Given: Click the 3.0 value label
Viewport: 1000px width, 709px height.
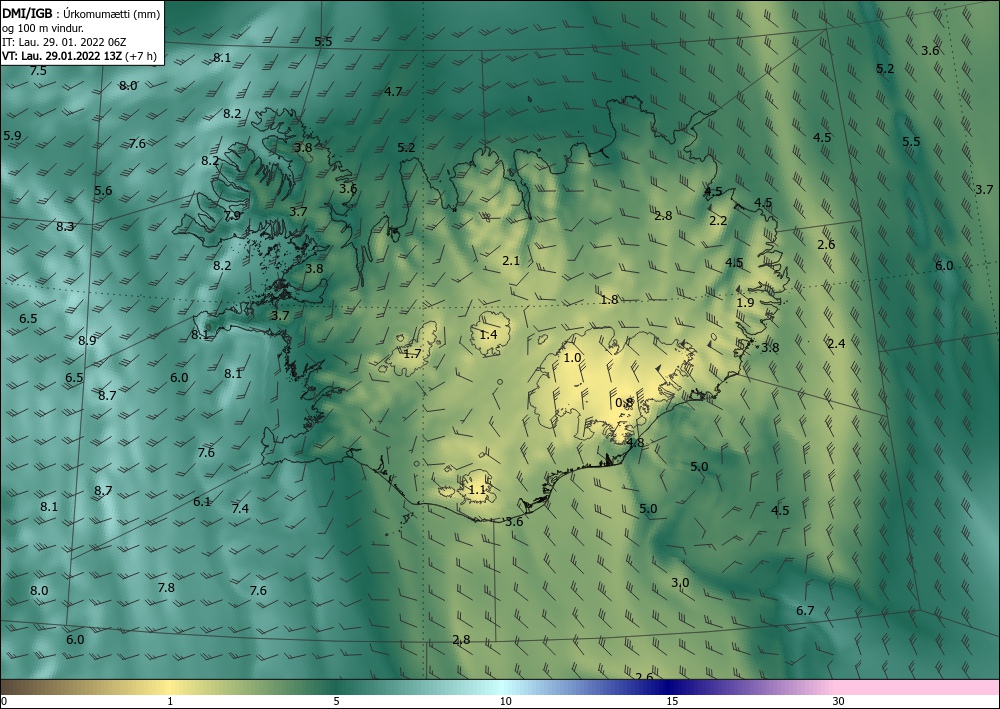Looking at the screenshot, I should click(x=680, y=582).
